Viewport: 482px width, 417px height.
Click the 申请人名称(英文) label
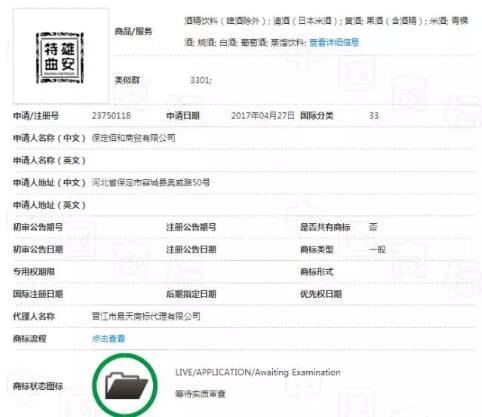[x=49, y=160]
